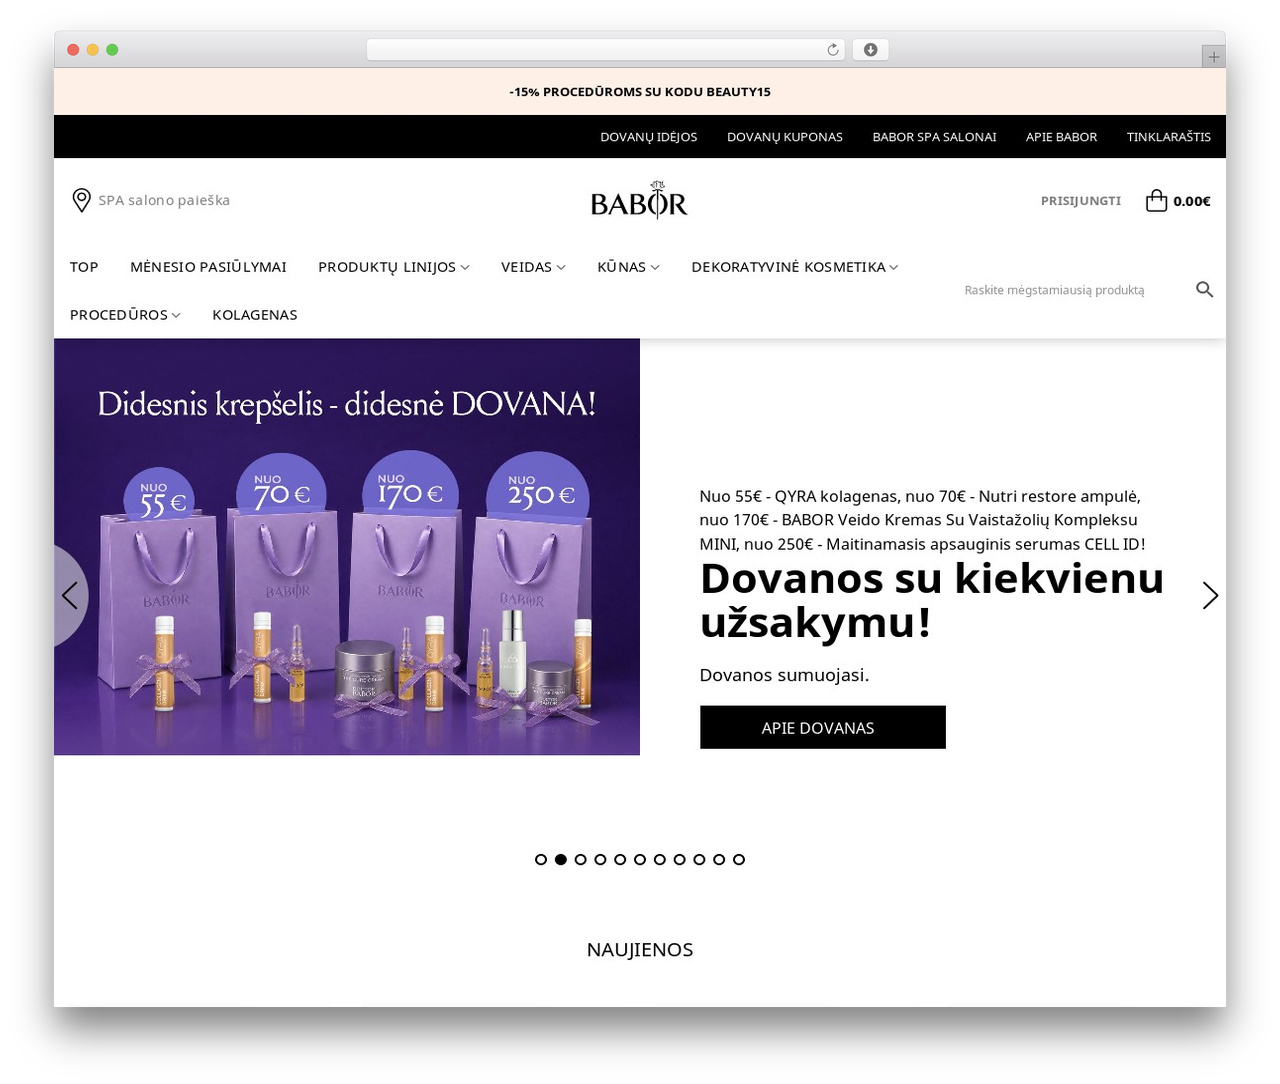Go to the BABOR logo homepage

[x=639, y=200]
